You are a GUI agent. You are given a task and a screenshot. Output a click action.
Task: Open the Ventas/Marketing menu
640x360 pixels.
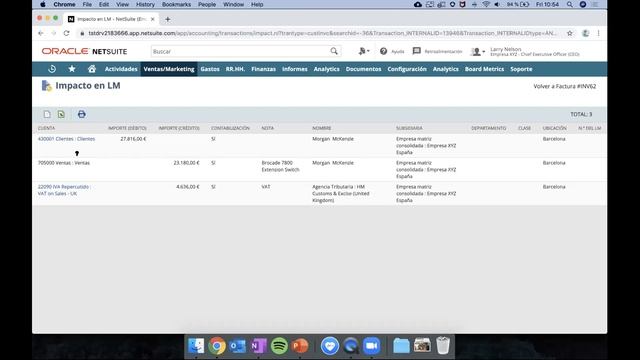pyautogui.click(x=169, y=69)
